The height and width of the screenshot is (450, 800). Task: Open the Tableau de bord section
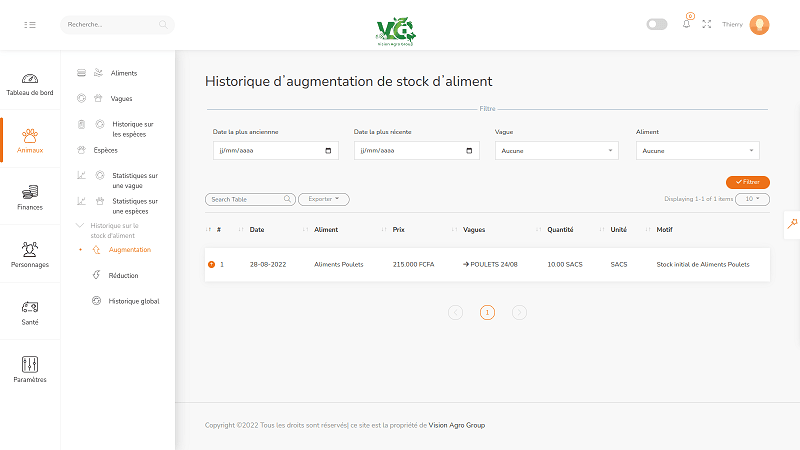[30, 84]
